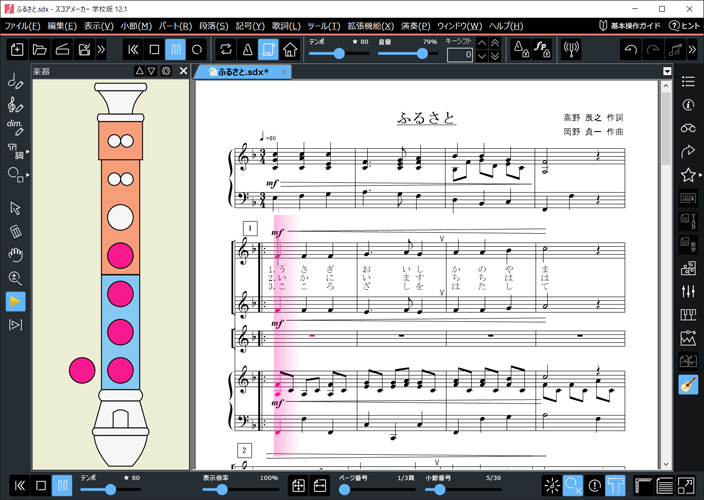The image size is (704, 500).
Task: Click the key shift value field
Action: point(460,55)
